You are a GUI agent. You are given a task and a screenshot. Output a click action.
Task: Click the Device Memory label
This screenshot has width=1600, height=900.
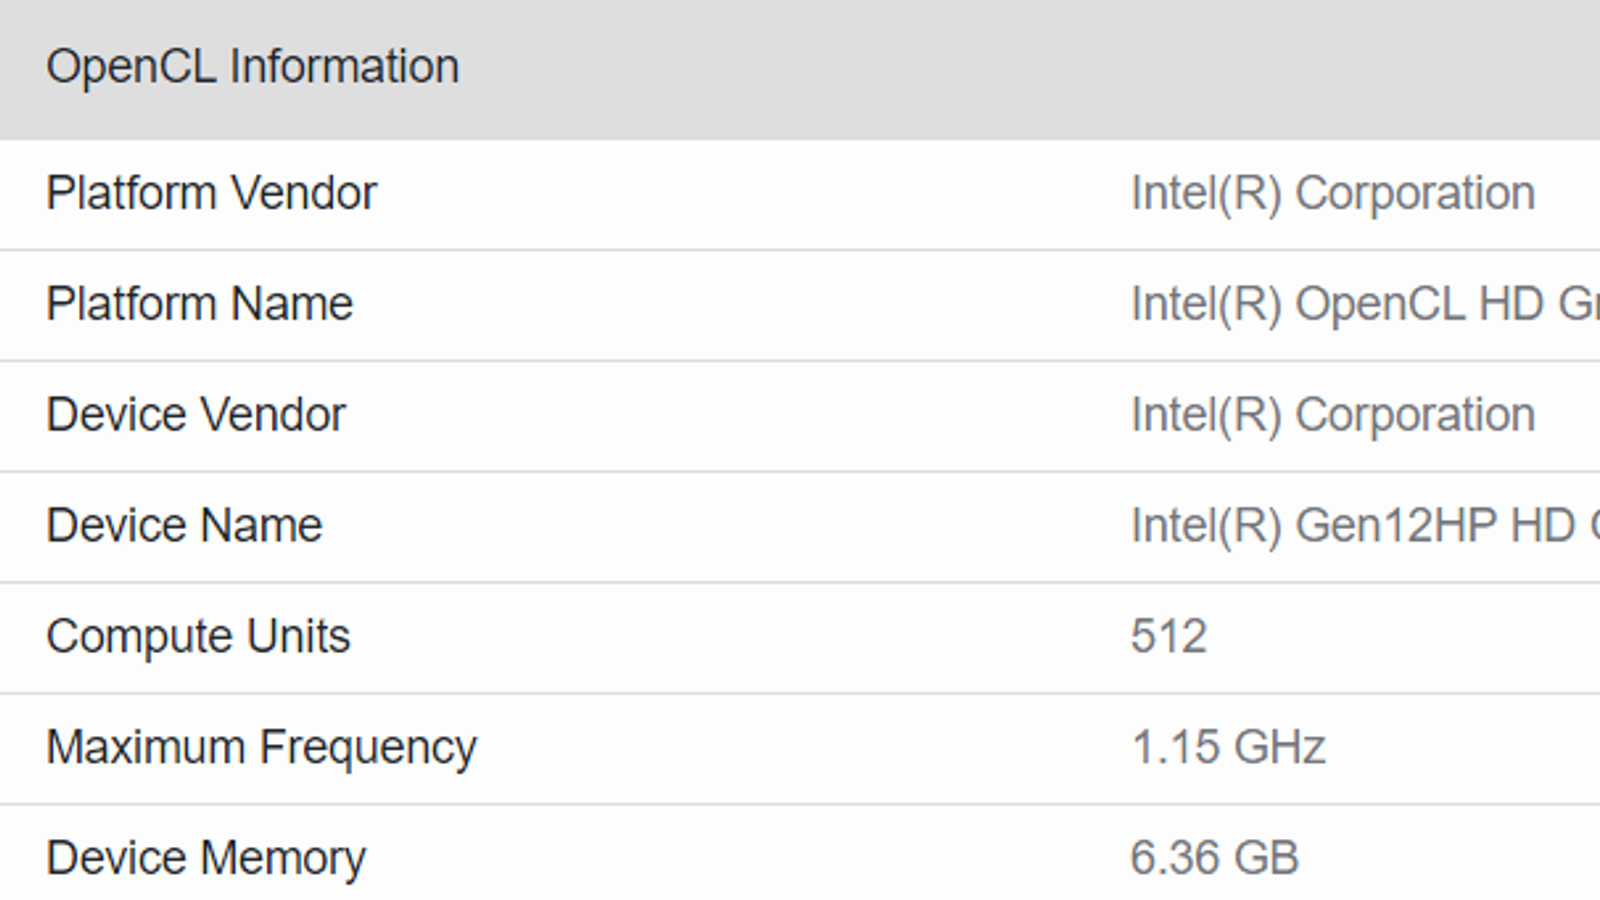206,858
